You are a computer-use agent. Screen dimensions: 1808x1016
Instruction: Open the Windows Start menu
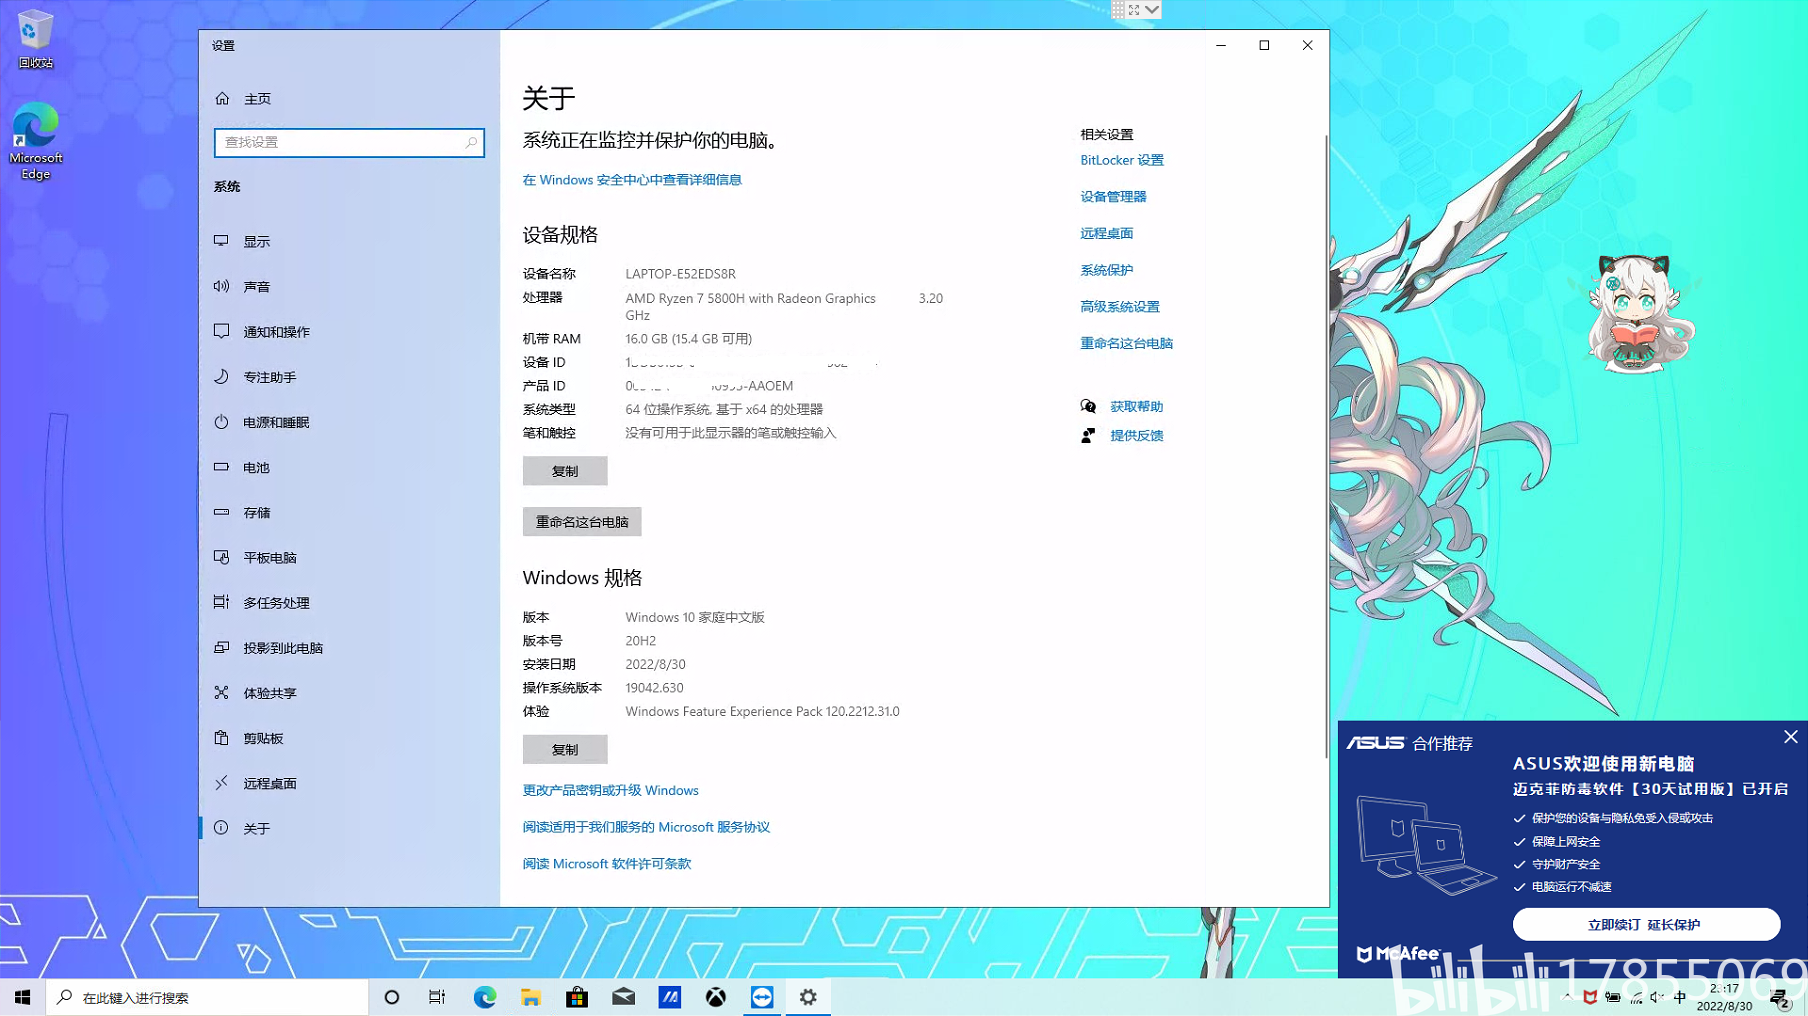click(x=22, y=997)
